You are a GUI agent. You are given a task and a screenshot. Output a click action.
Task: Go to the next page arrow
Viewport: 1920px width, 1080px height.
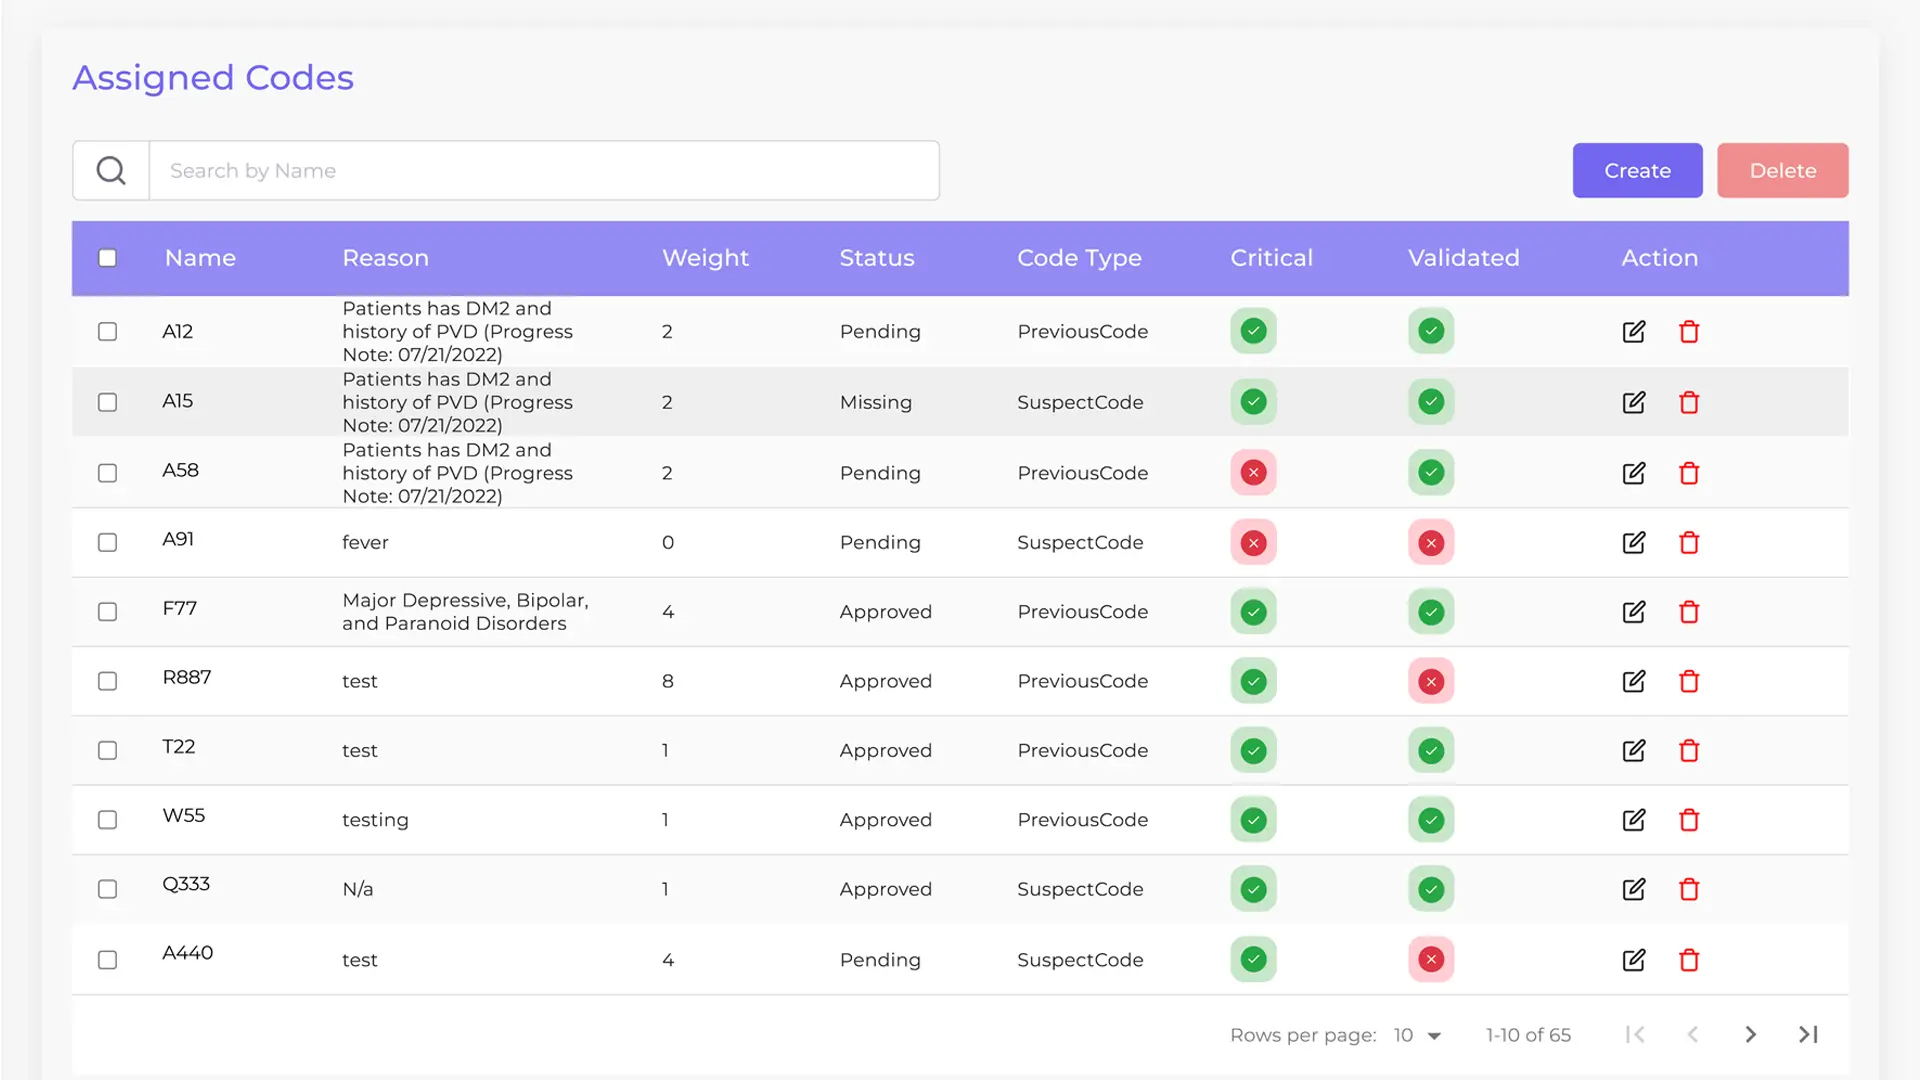[1750, 1035]
